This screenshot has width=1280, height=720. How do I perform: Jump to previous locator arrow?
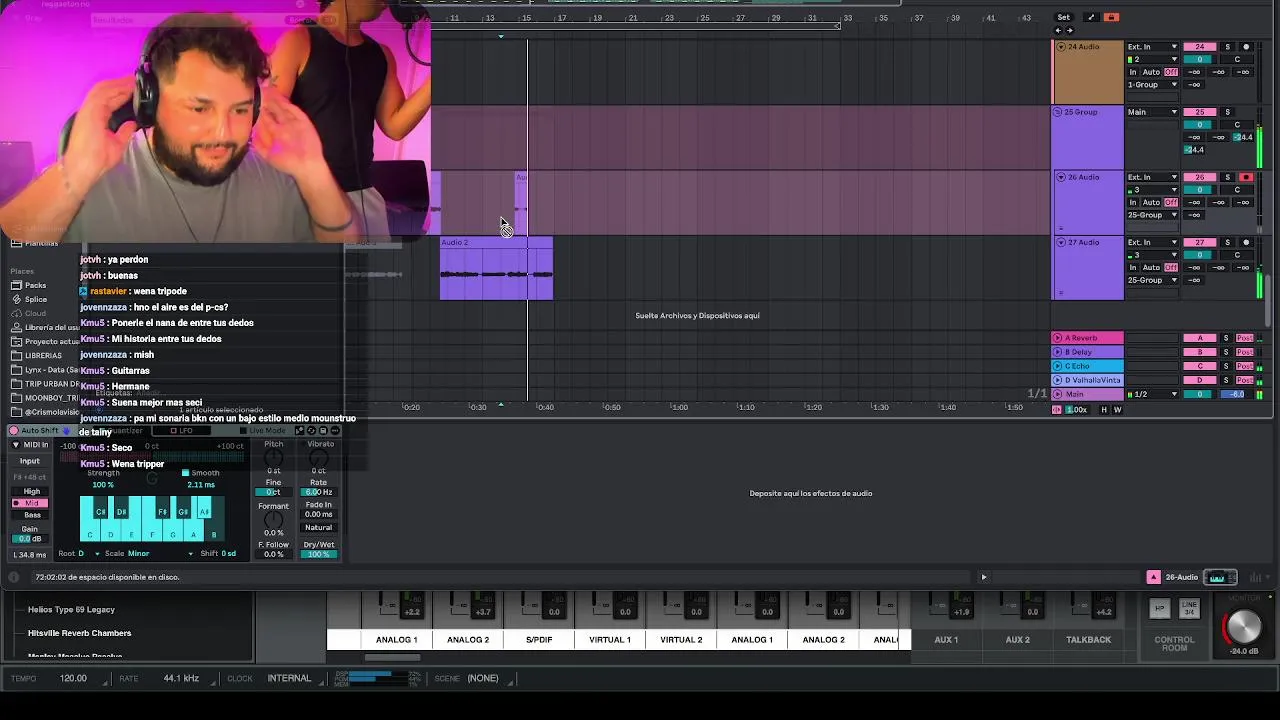pyautogui.click(x=1059, y=30)
